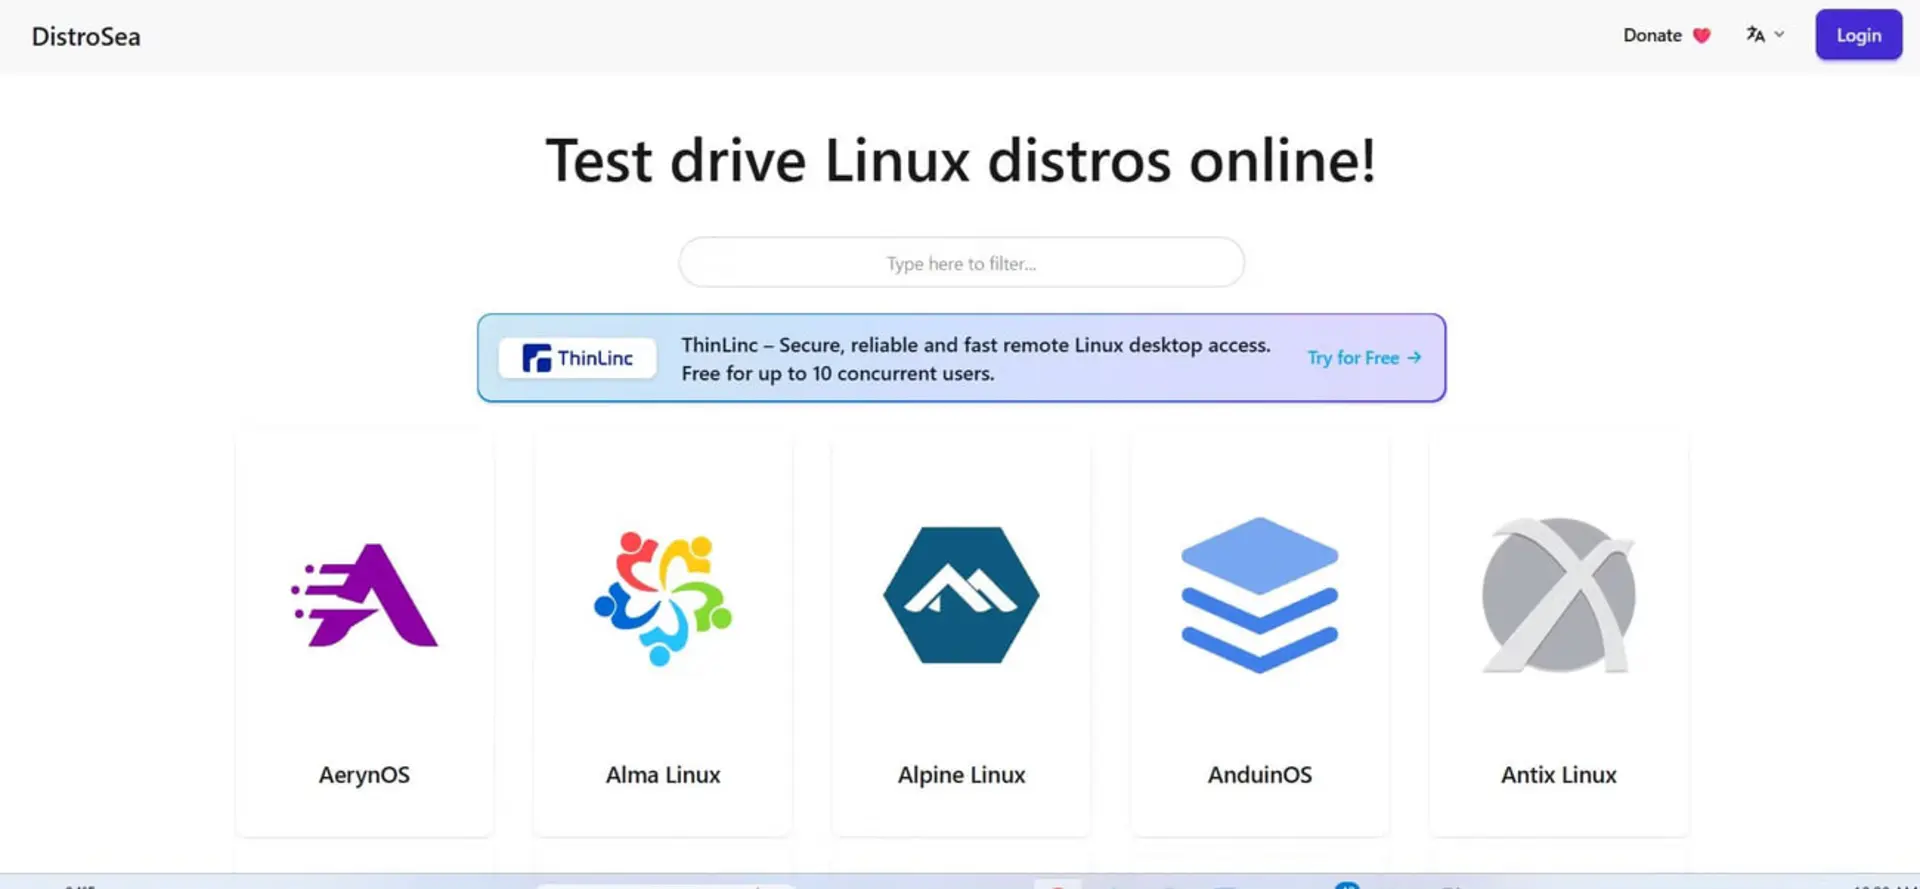Viewport: 1920px width, 889px height.
Task: Open the Alpine Linux hexagon logo
Action: (961, 595)
